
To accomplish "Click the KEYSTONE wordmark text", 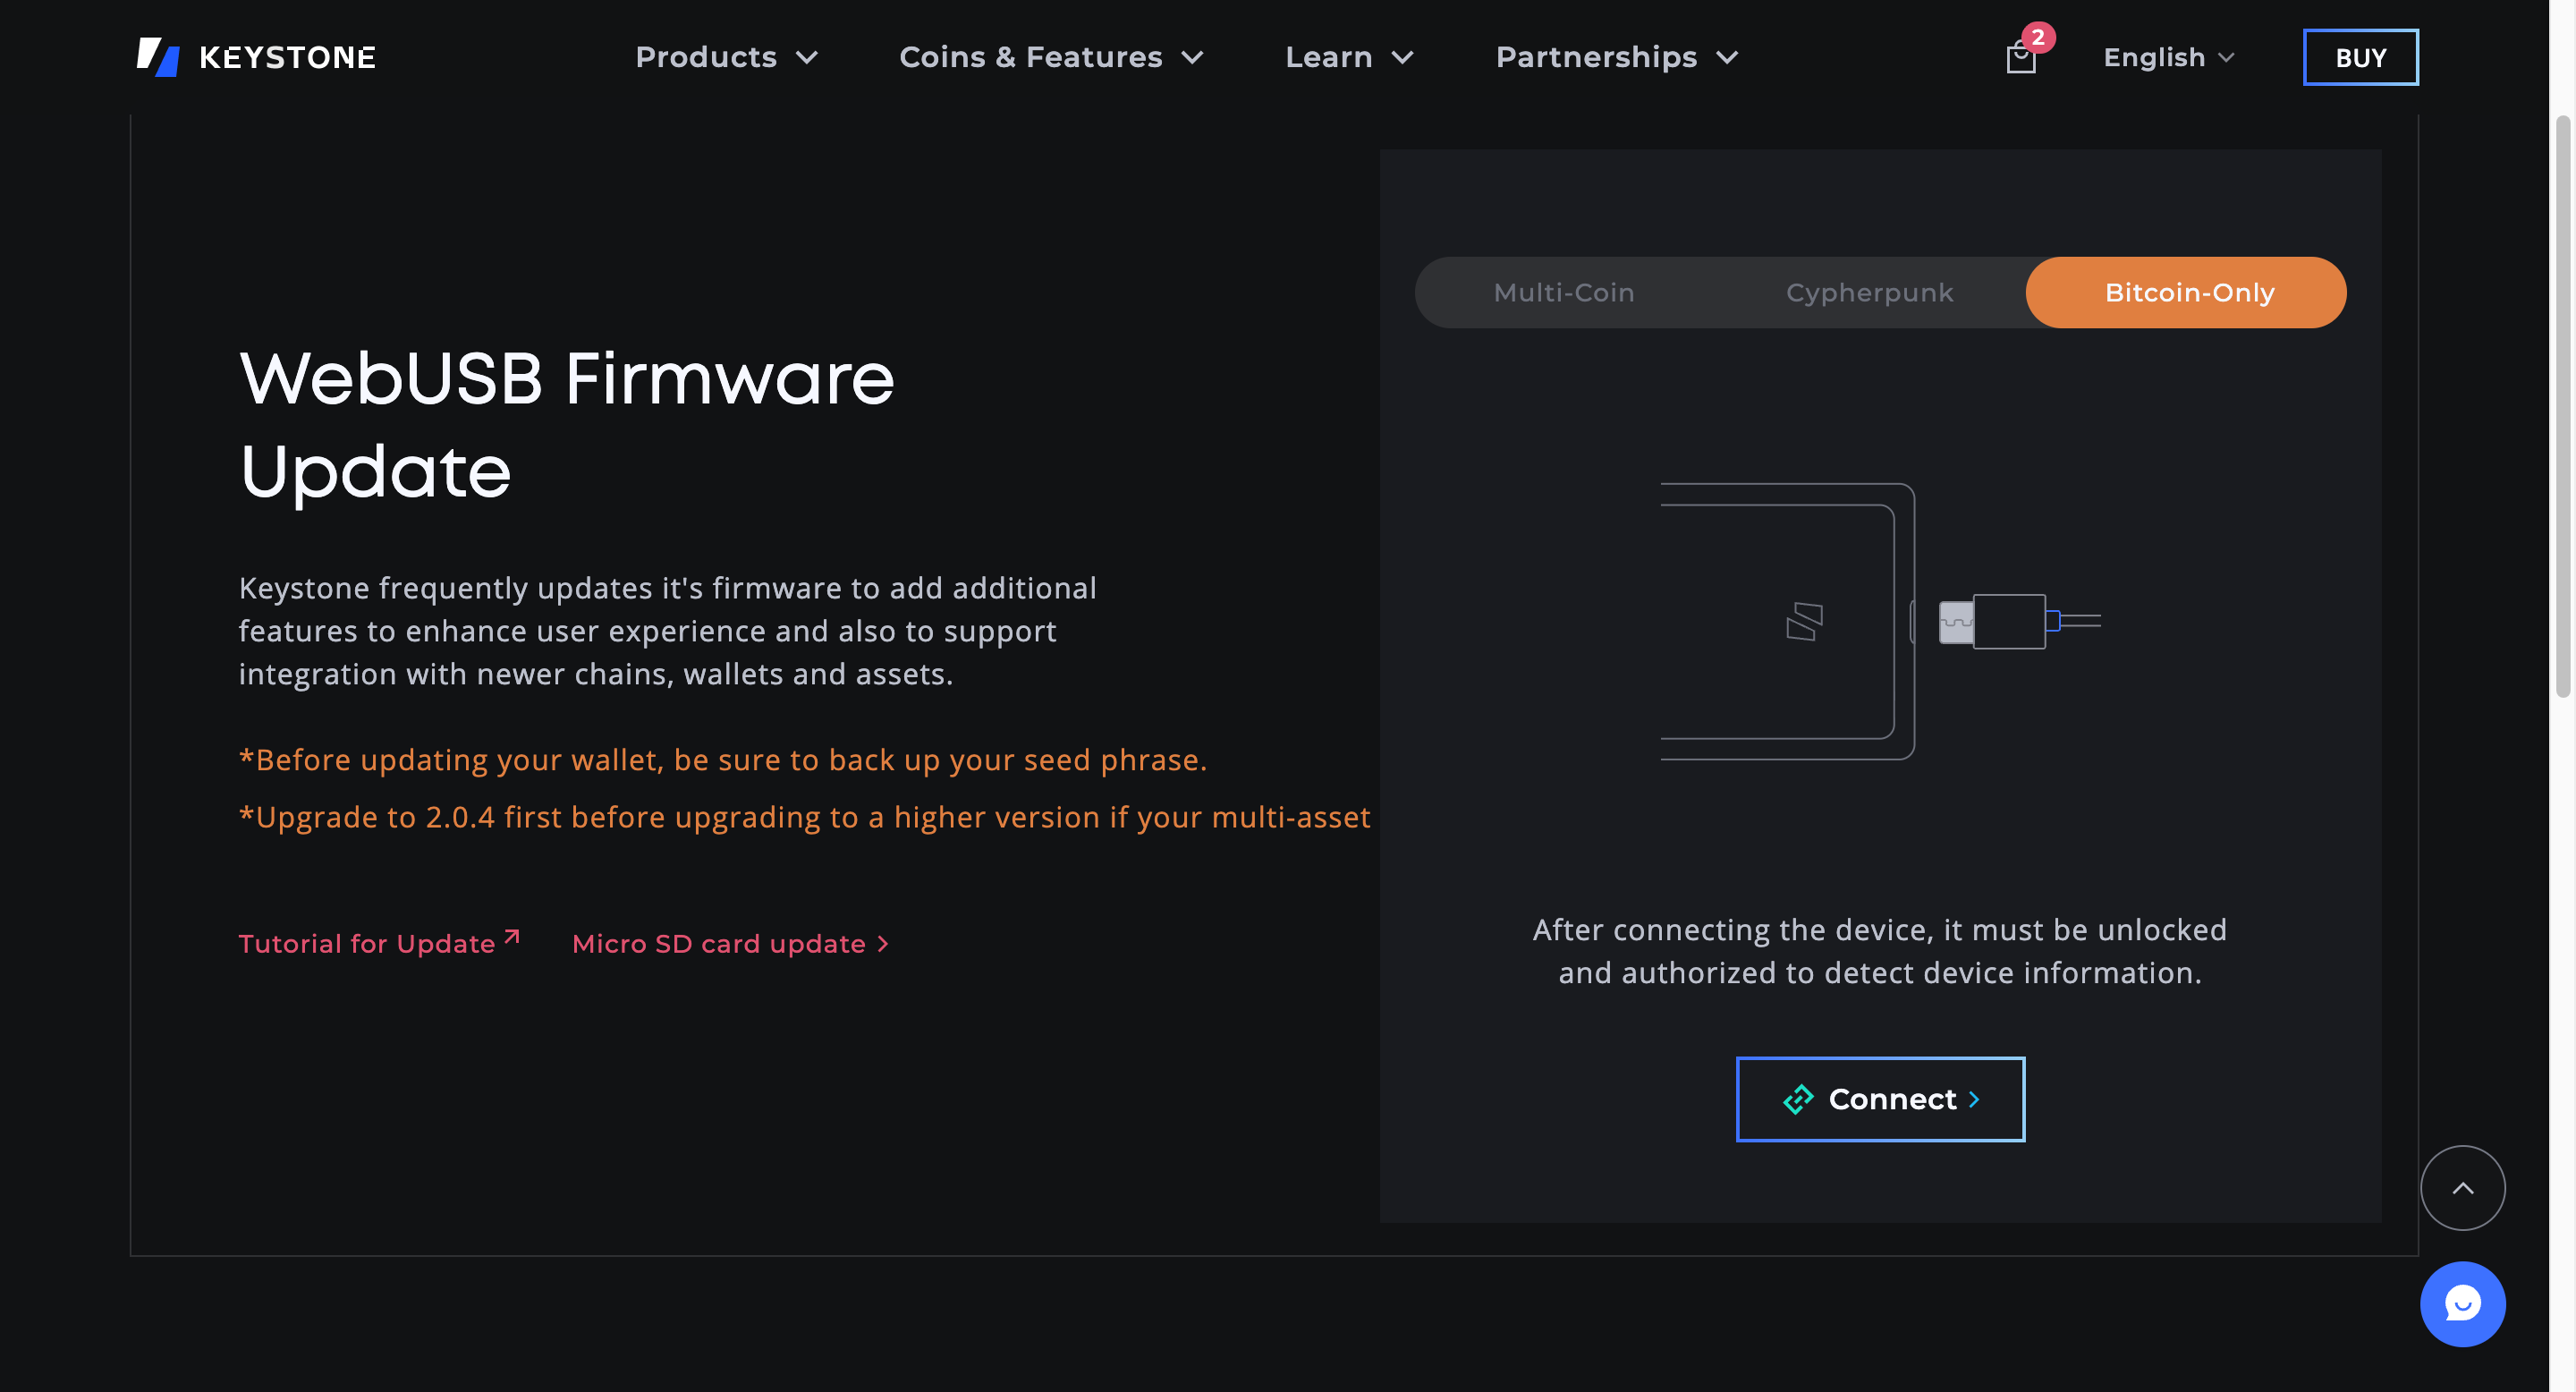I will coord(287,57).
